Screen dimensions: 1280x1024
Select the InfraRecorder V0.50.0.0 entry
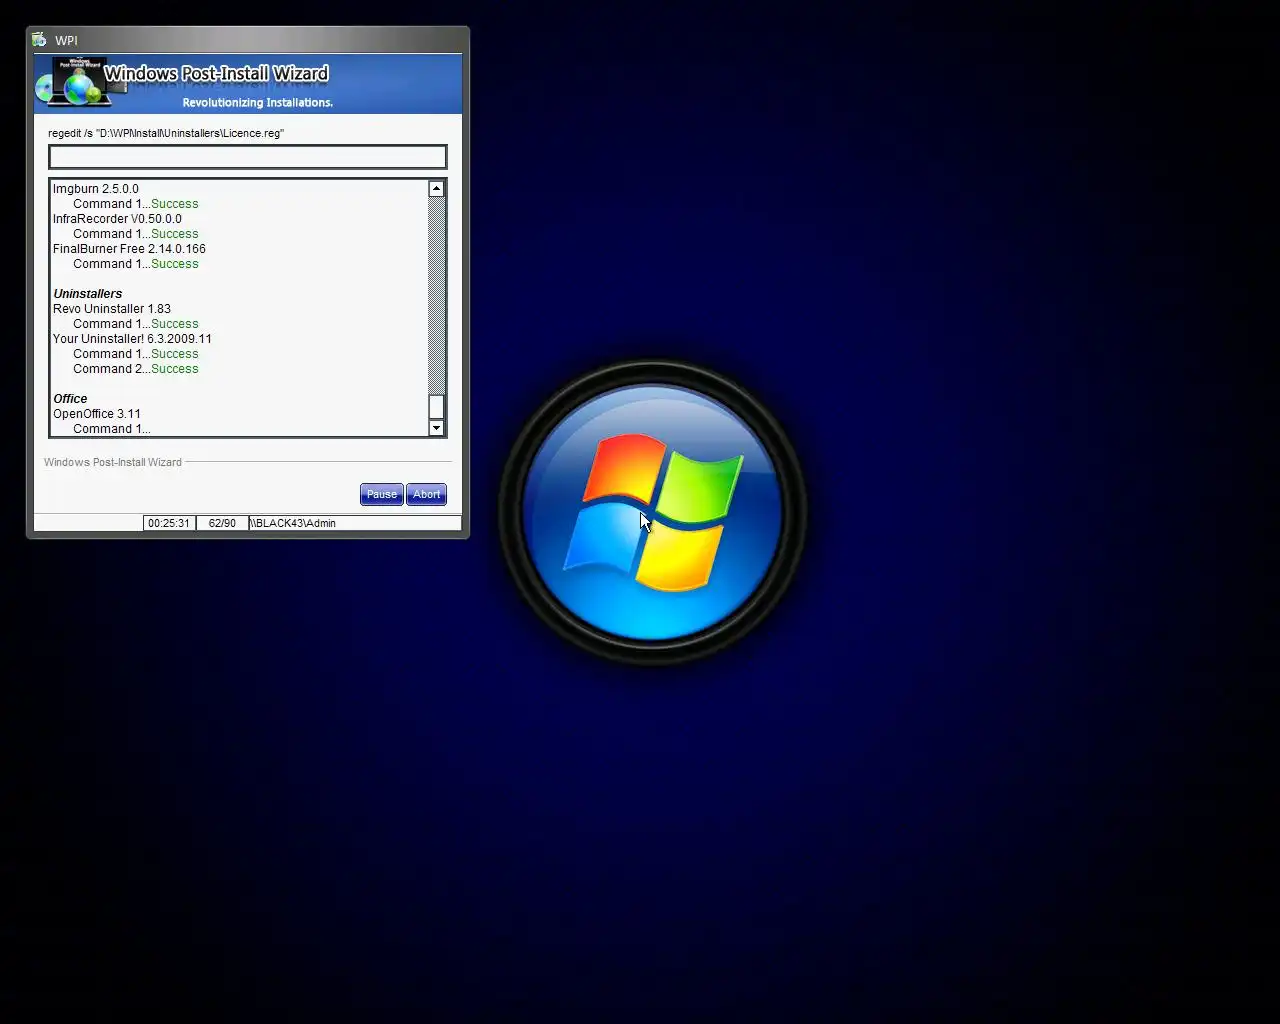(x=118, y=219)
